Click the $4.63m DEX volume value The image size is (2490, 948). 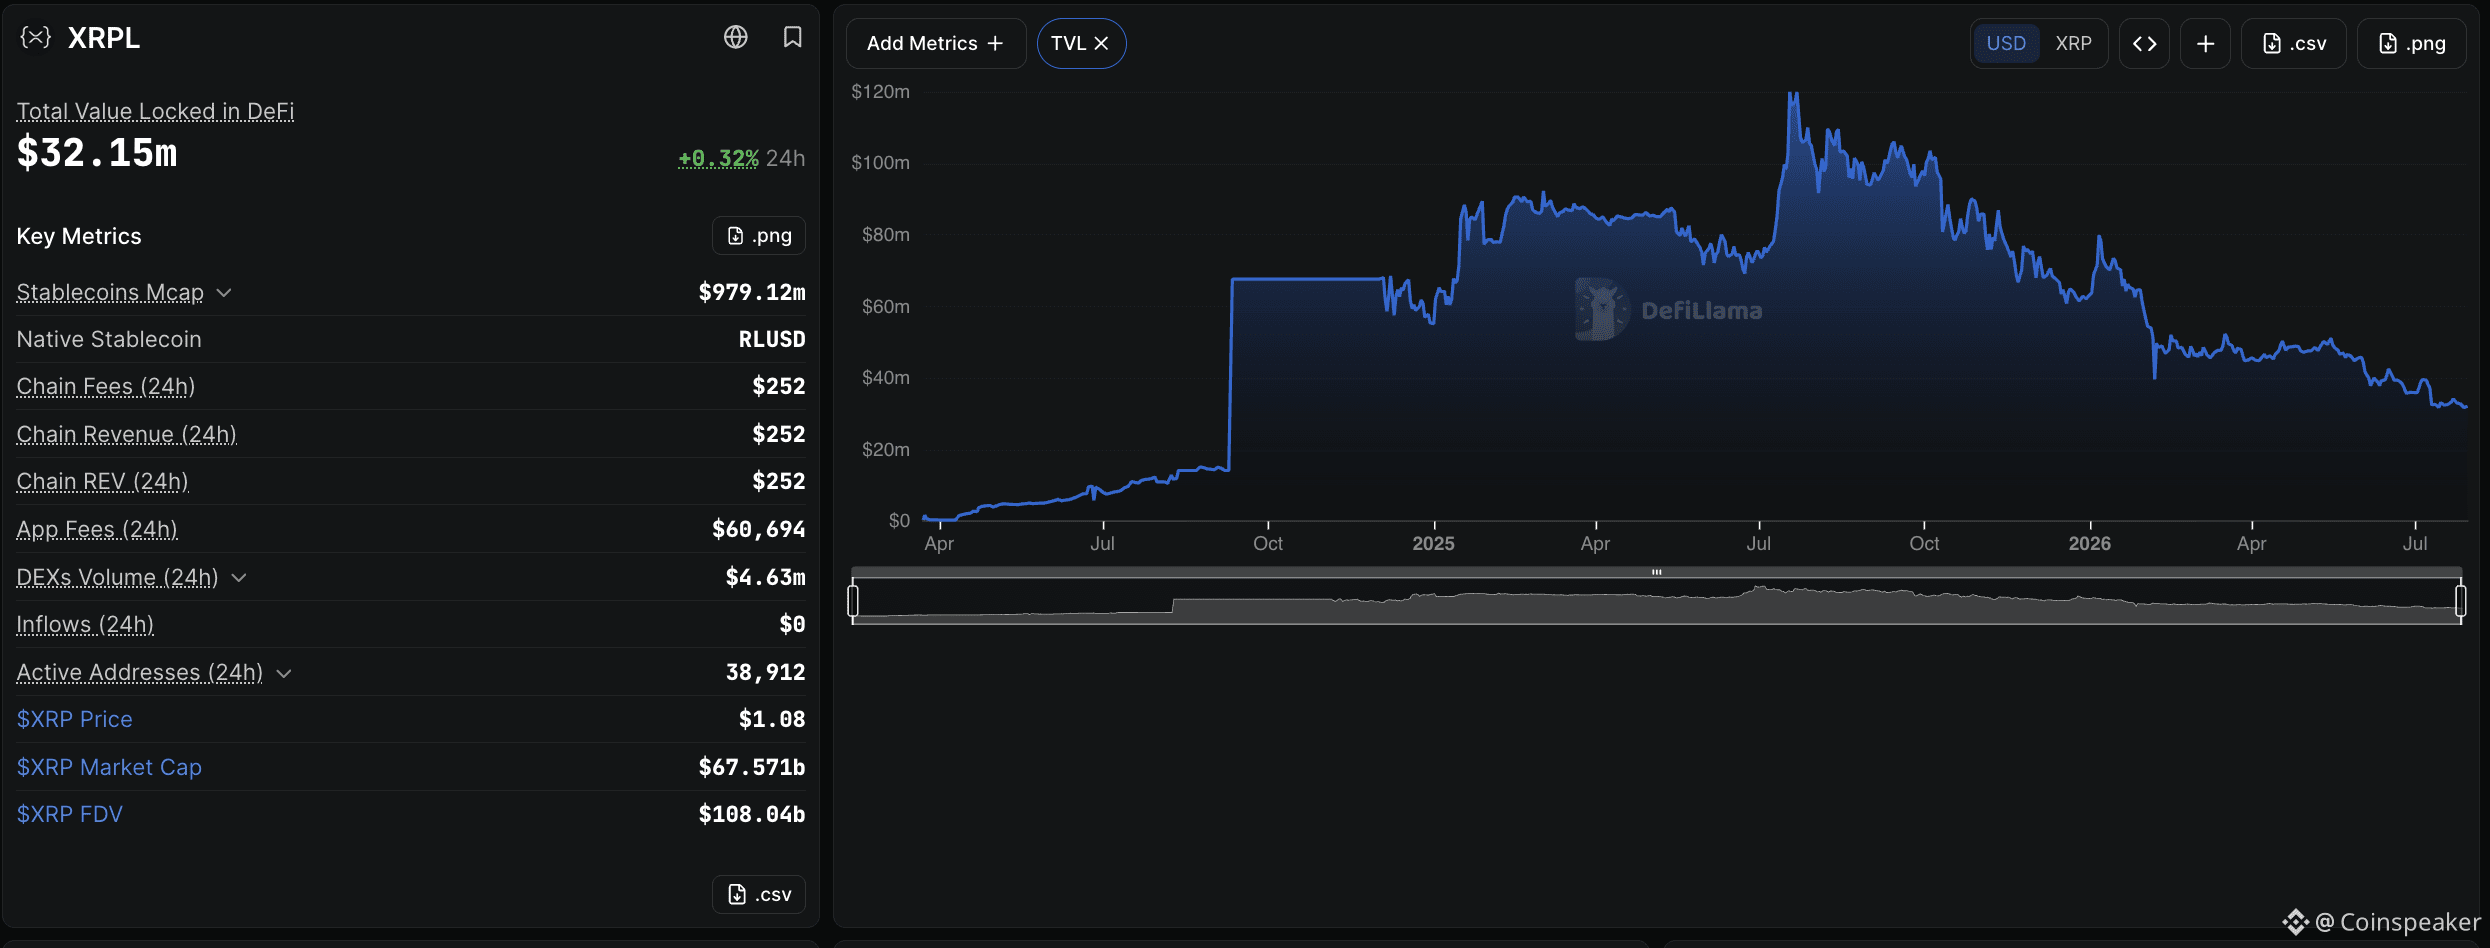coord(765,577)
